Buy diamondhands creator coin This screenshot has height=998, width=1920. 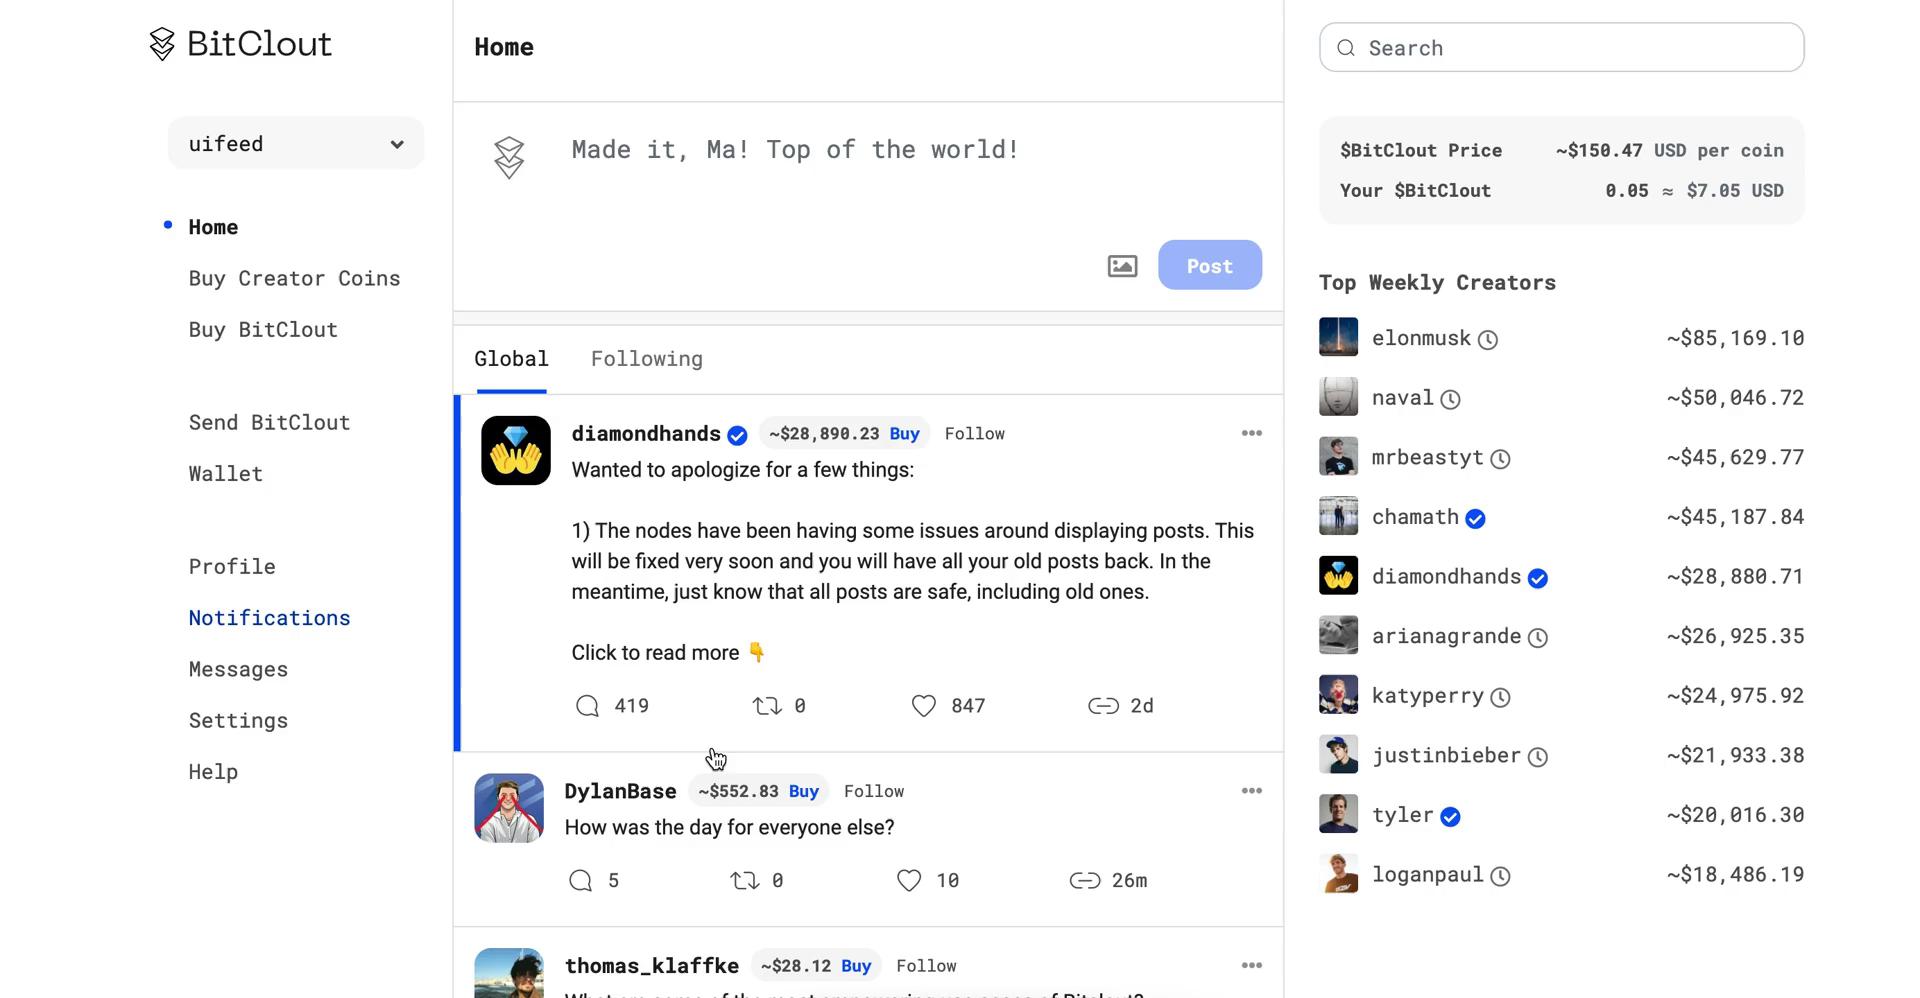pos(904,433)
